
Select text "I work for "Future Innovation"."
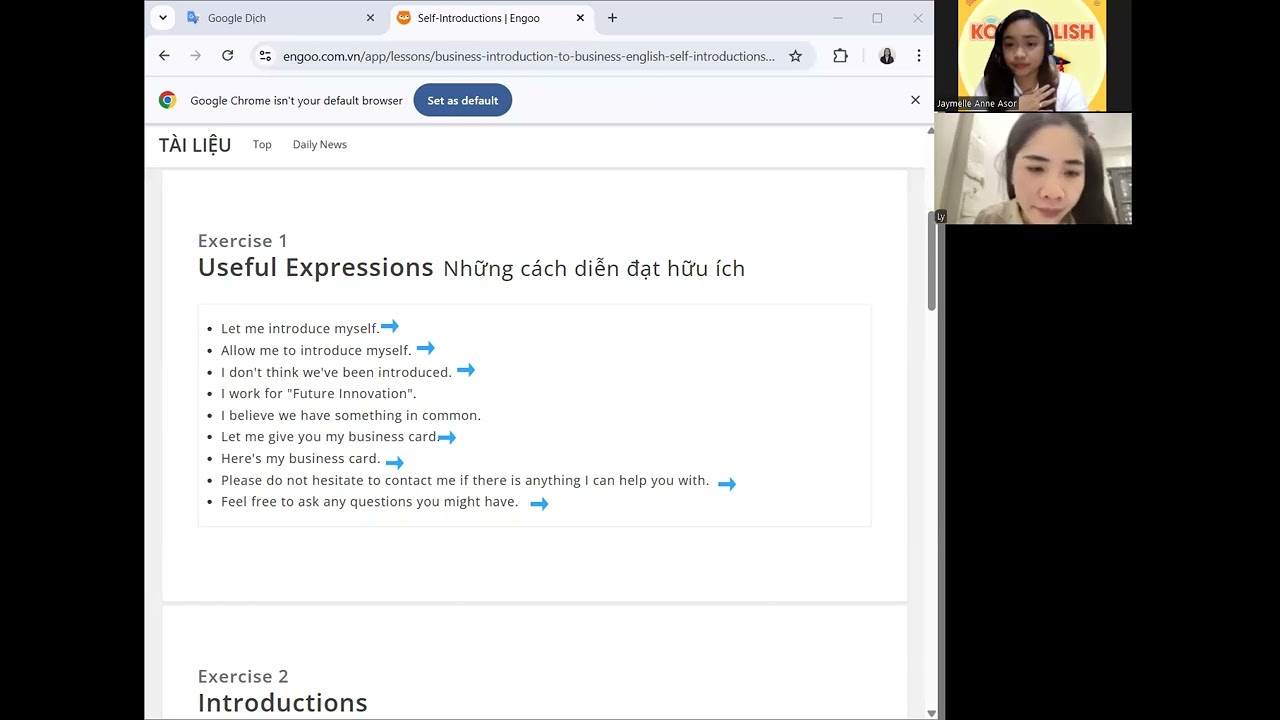pos(319,393)
